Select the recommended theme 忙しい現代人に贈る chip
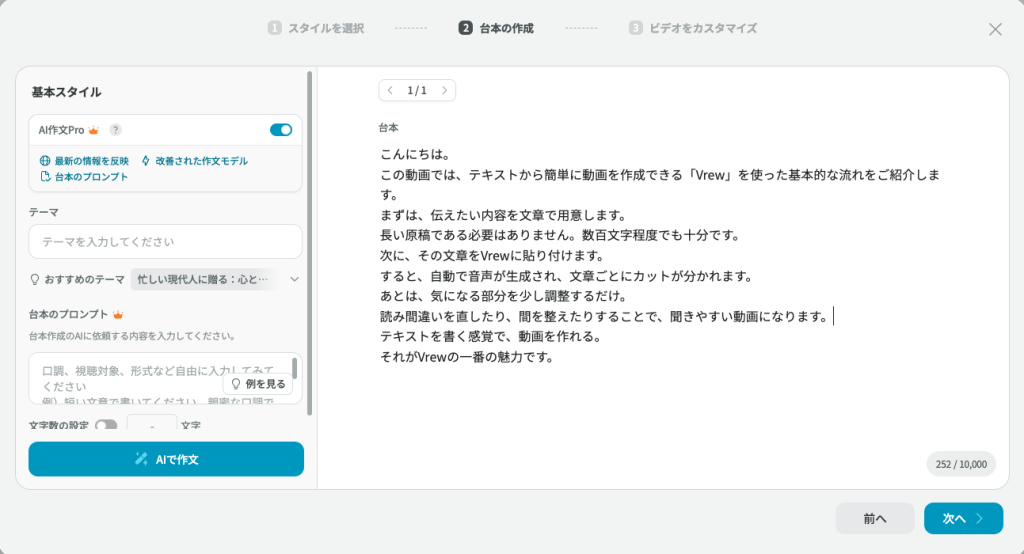 pyautogui.click(x=203, y=280)
